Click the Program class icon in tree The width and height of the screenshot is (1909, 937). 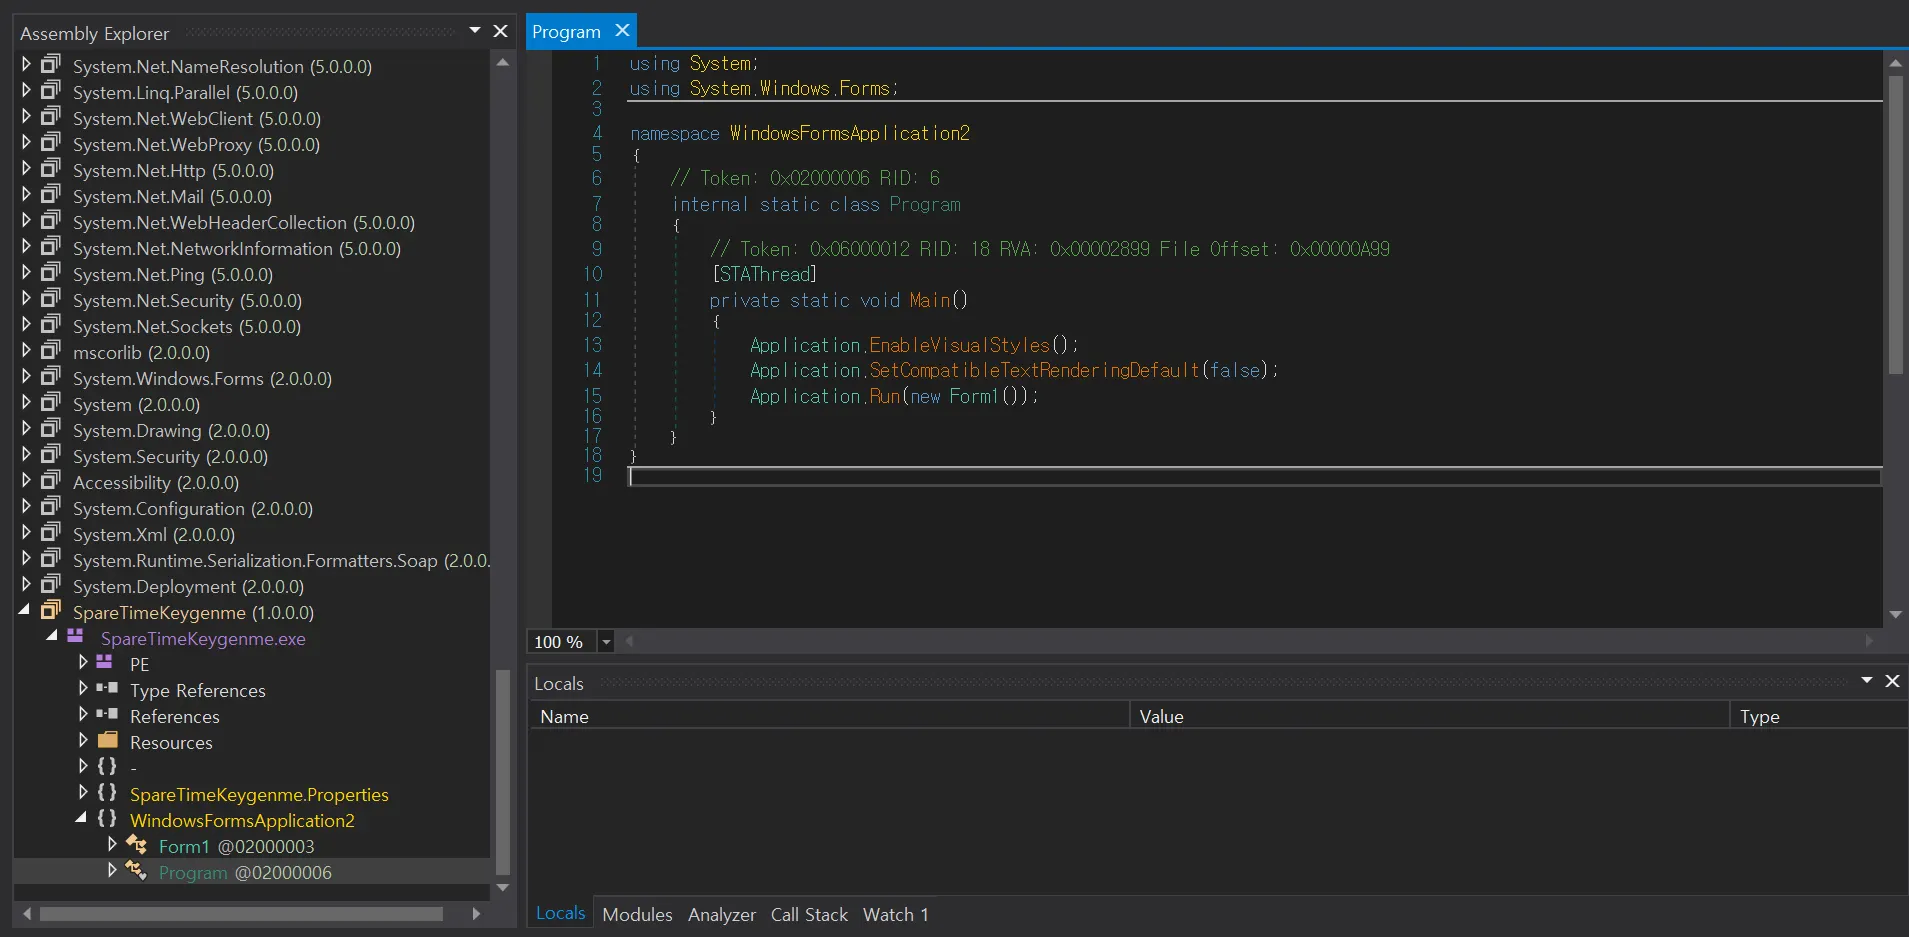137,871
